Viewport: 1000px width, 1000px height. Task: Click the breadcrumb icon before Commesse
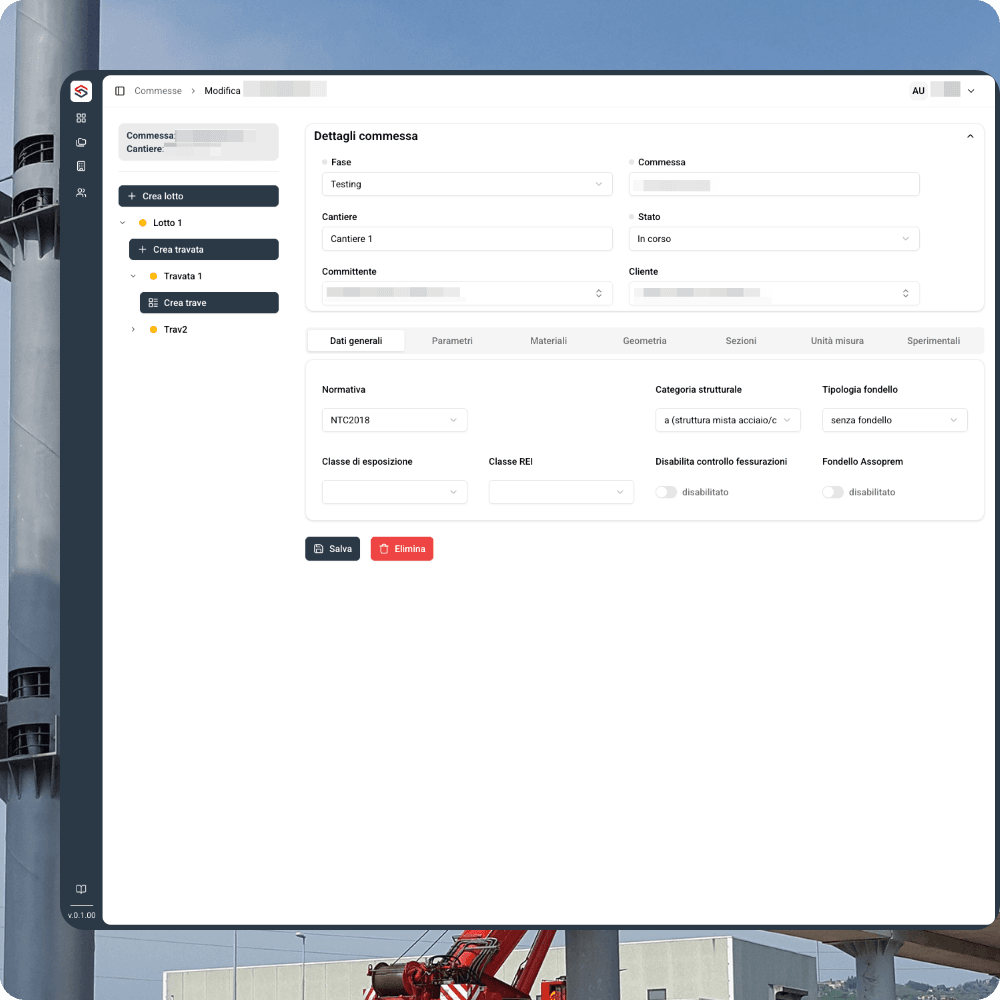pyautogui.click(x=119, y=90)
